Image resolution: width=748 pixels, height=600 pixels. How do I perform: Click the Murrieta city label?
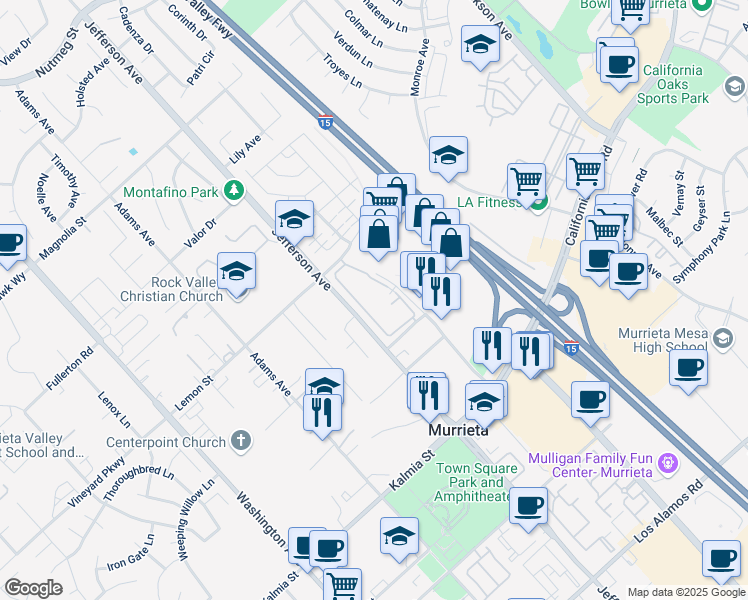(x=458, y=430)
